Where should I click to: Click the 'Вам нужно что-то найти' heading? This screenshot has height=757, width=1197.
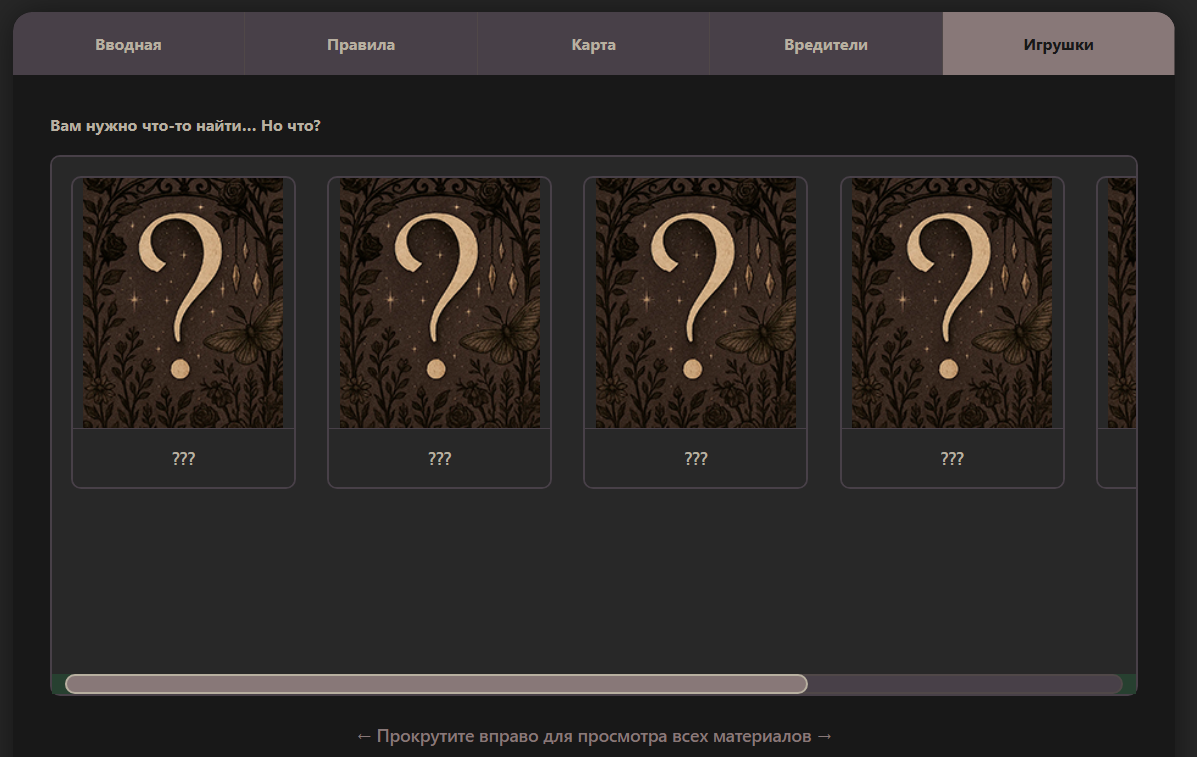(185, 127)
